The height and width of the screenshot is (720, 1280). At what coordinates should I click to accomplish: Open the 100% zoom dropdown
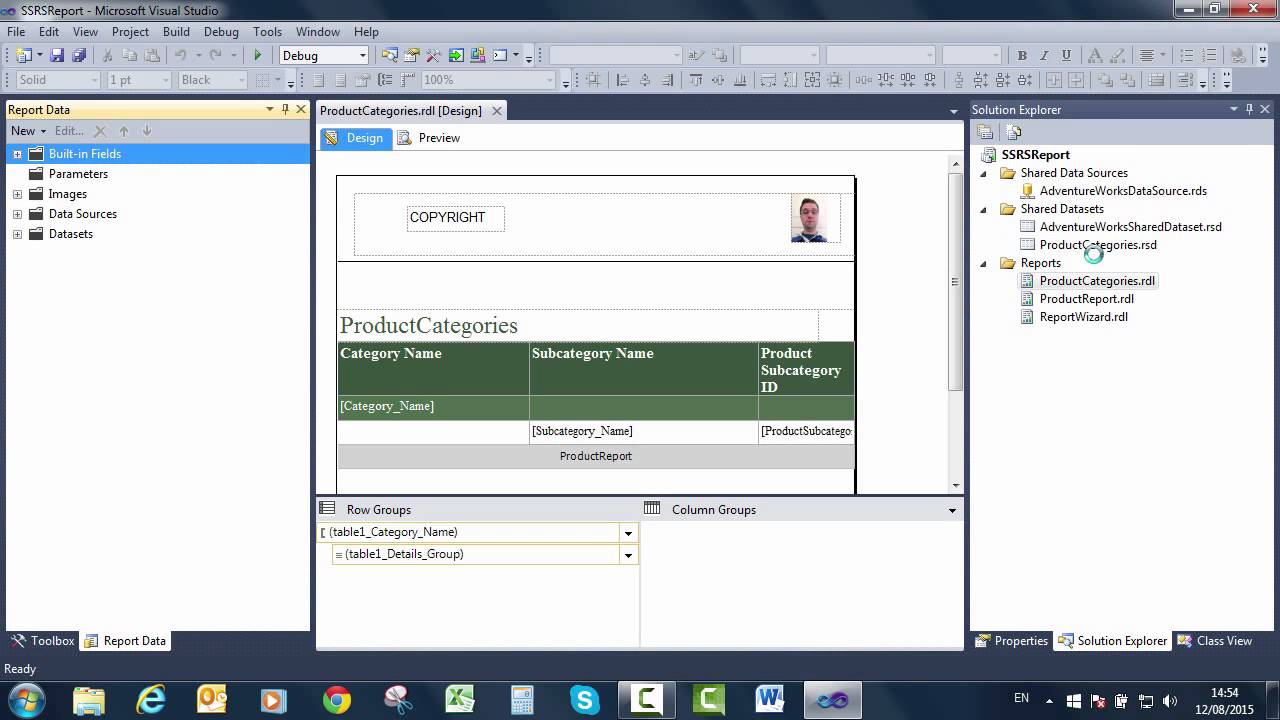pos(550,80)
